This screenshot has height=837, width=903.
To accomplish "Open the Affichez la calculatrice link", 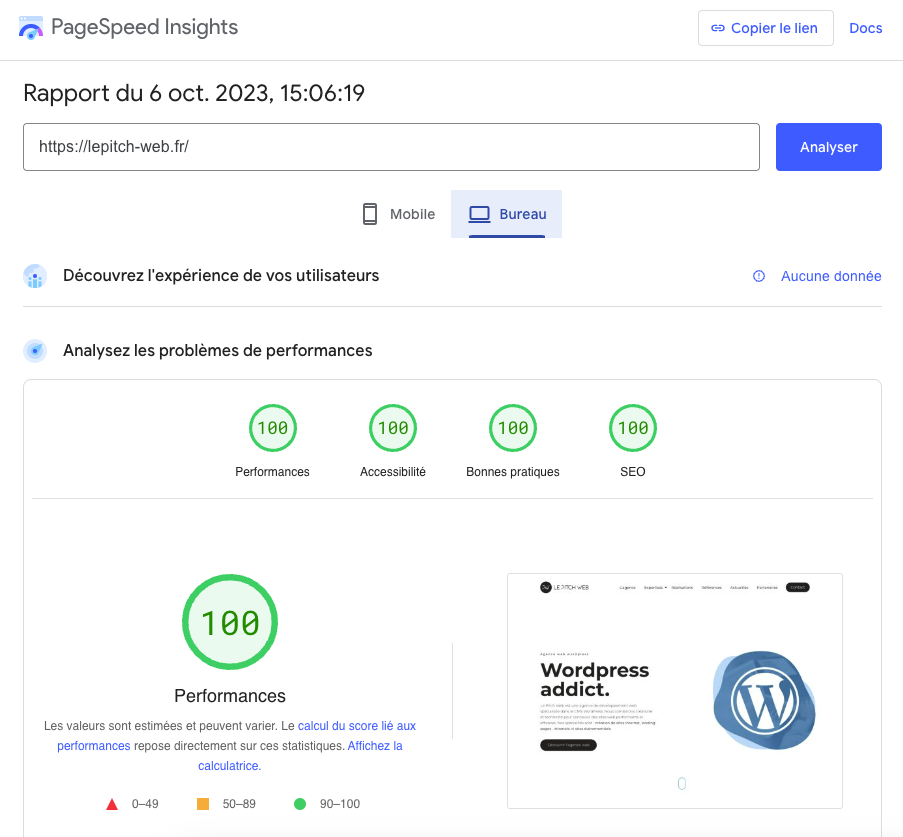I will click(375, 746).
